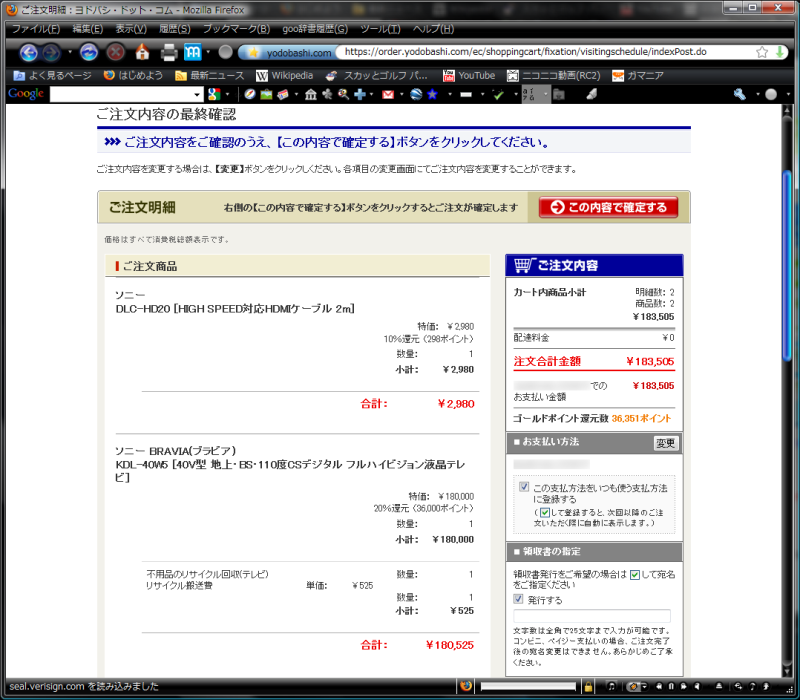Click the Forward navigation arrow
Image resolution: width=800 pixels, height=700 pixels.
point(51,53)
